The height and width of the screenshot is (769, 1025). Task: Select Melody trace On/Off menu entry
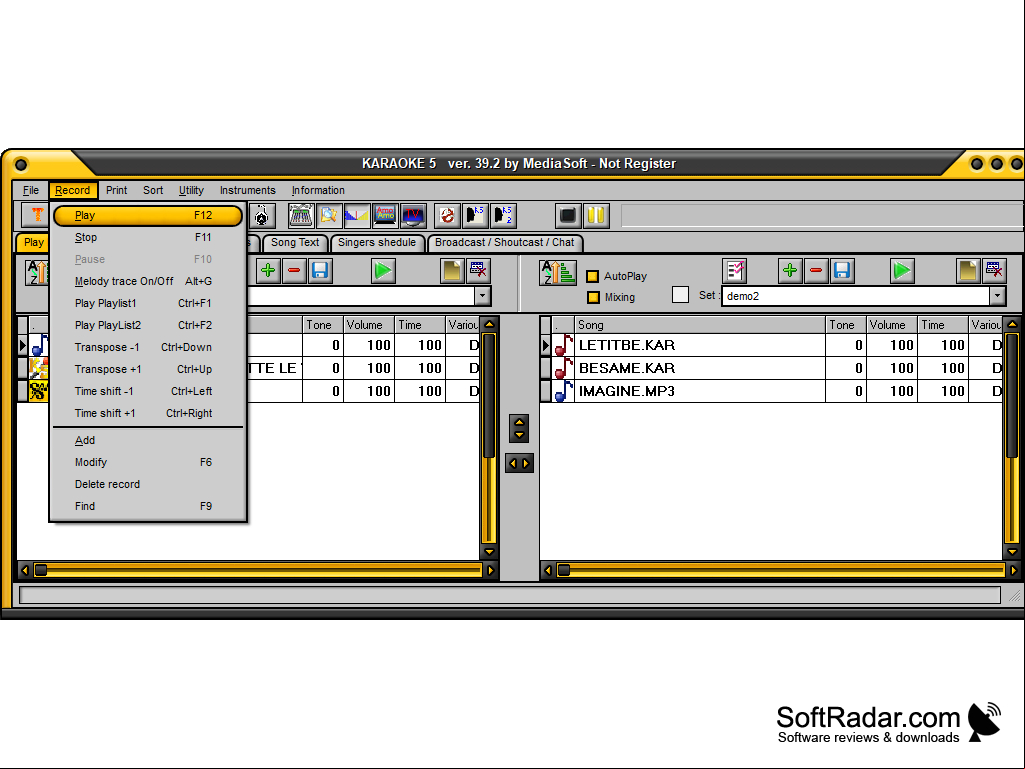148,281
